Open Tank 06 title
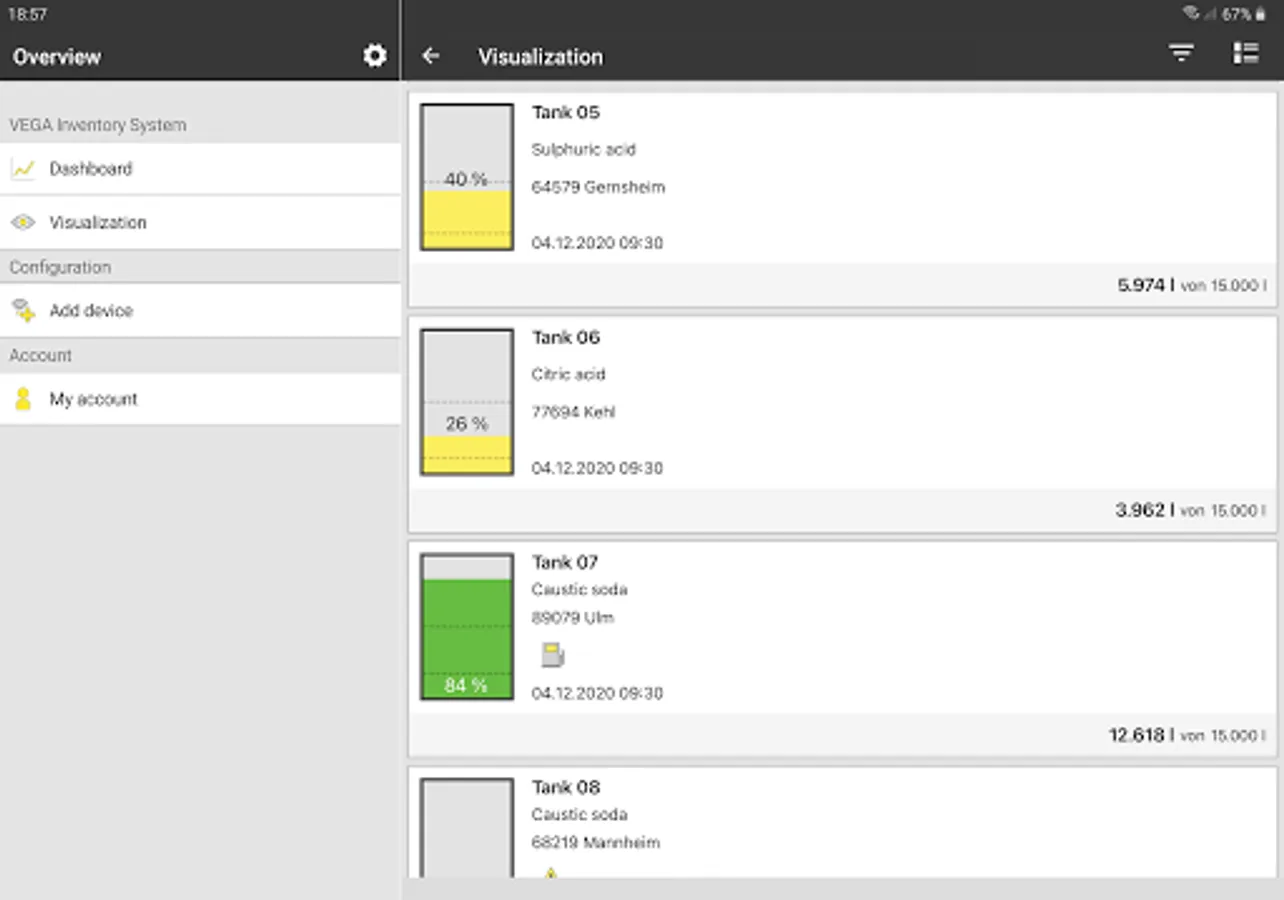The height and width of the screenshot is (900, 1284). coord(566,337)
